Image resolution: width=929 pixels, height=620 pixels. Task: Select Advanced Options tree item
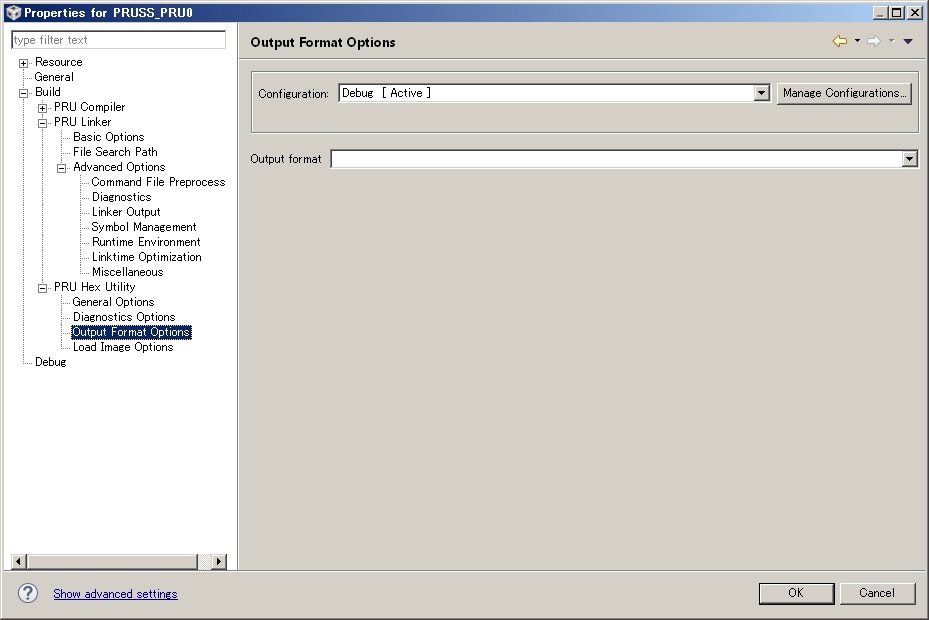click(119, 167)
